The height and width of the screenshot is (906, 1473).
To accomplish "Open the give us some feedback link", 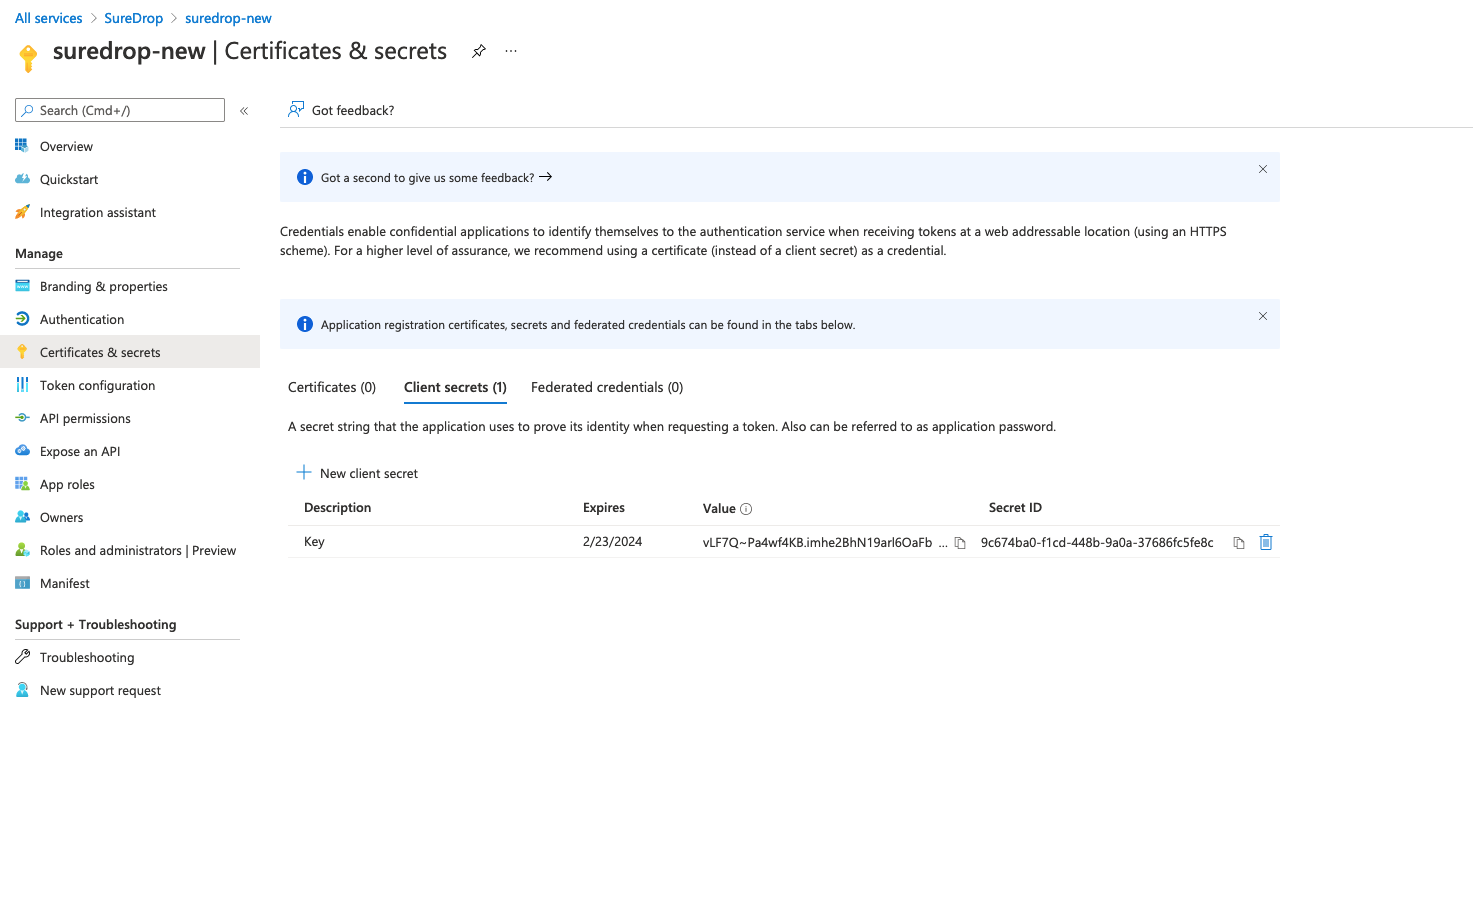I will click(436, 177).
